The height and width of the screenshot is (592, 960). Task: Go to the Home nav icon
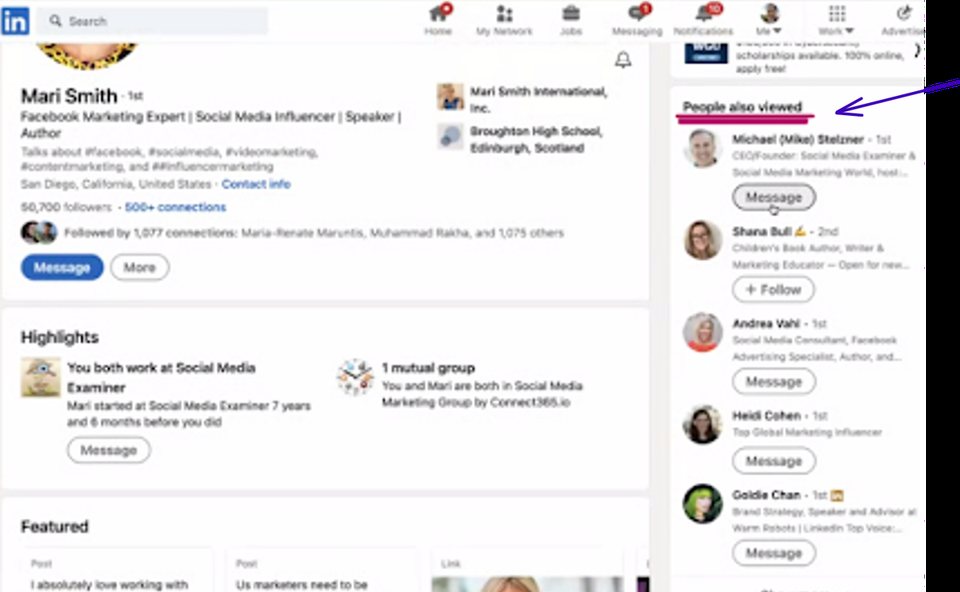(438, 20)
